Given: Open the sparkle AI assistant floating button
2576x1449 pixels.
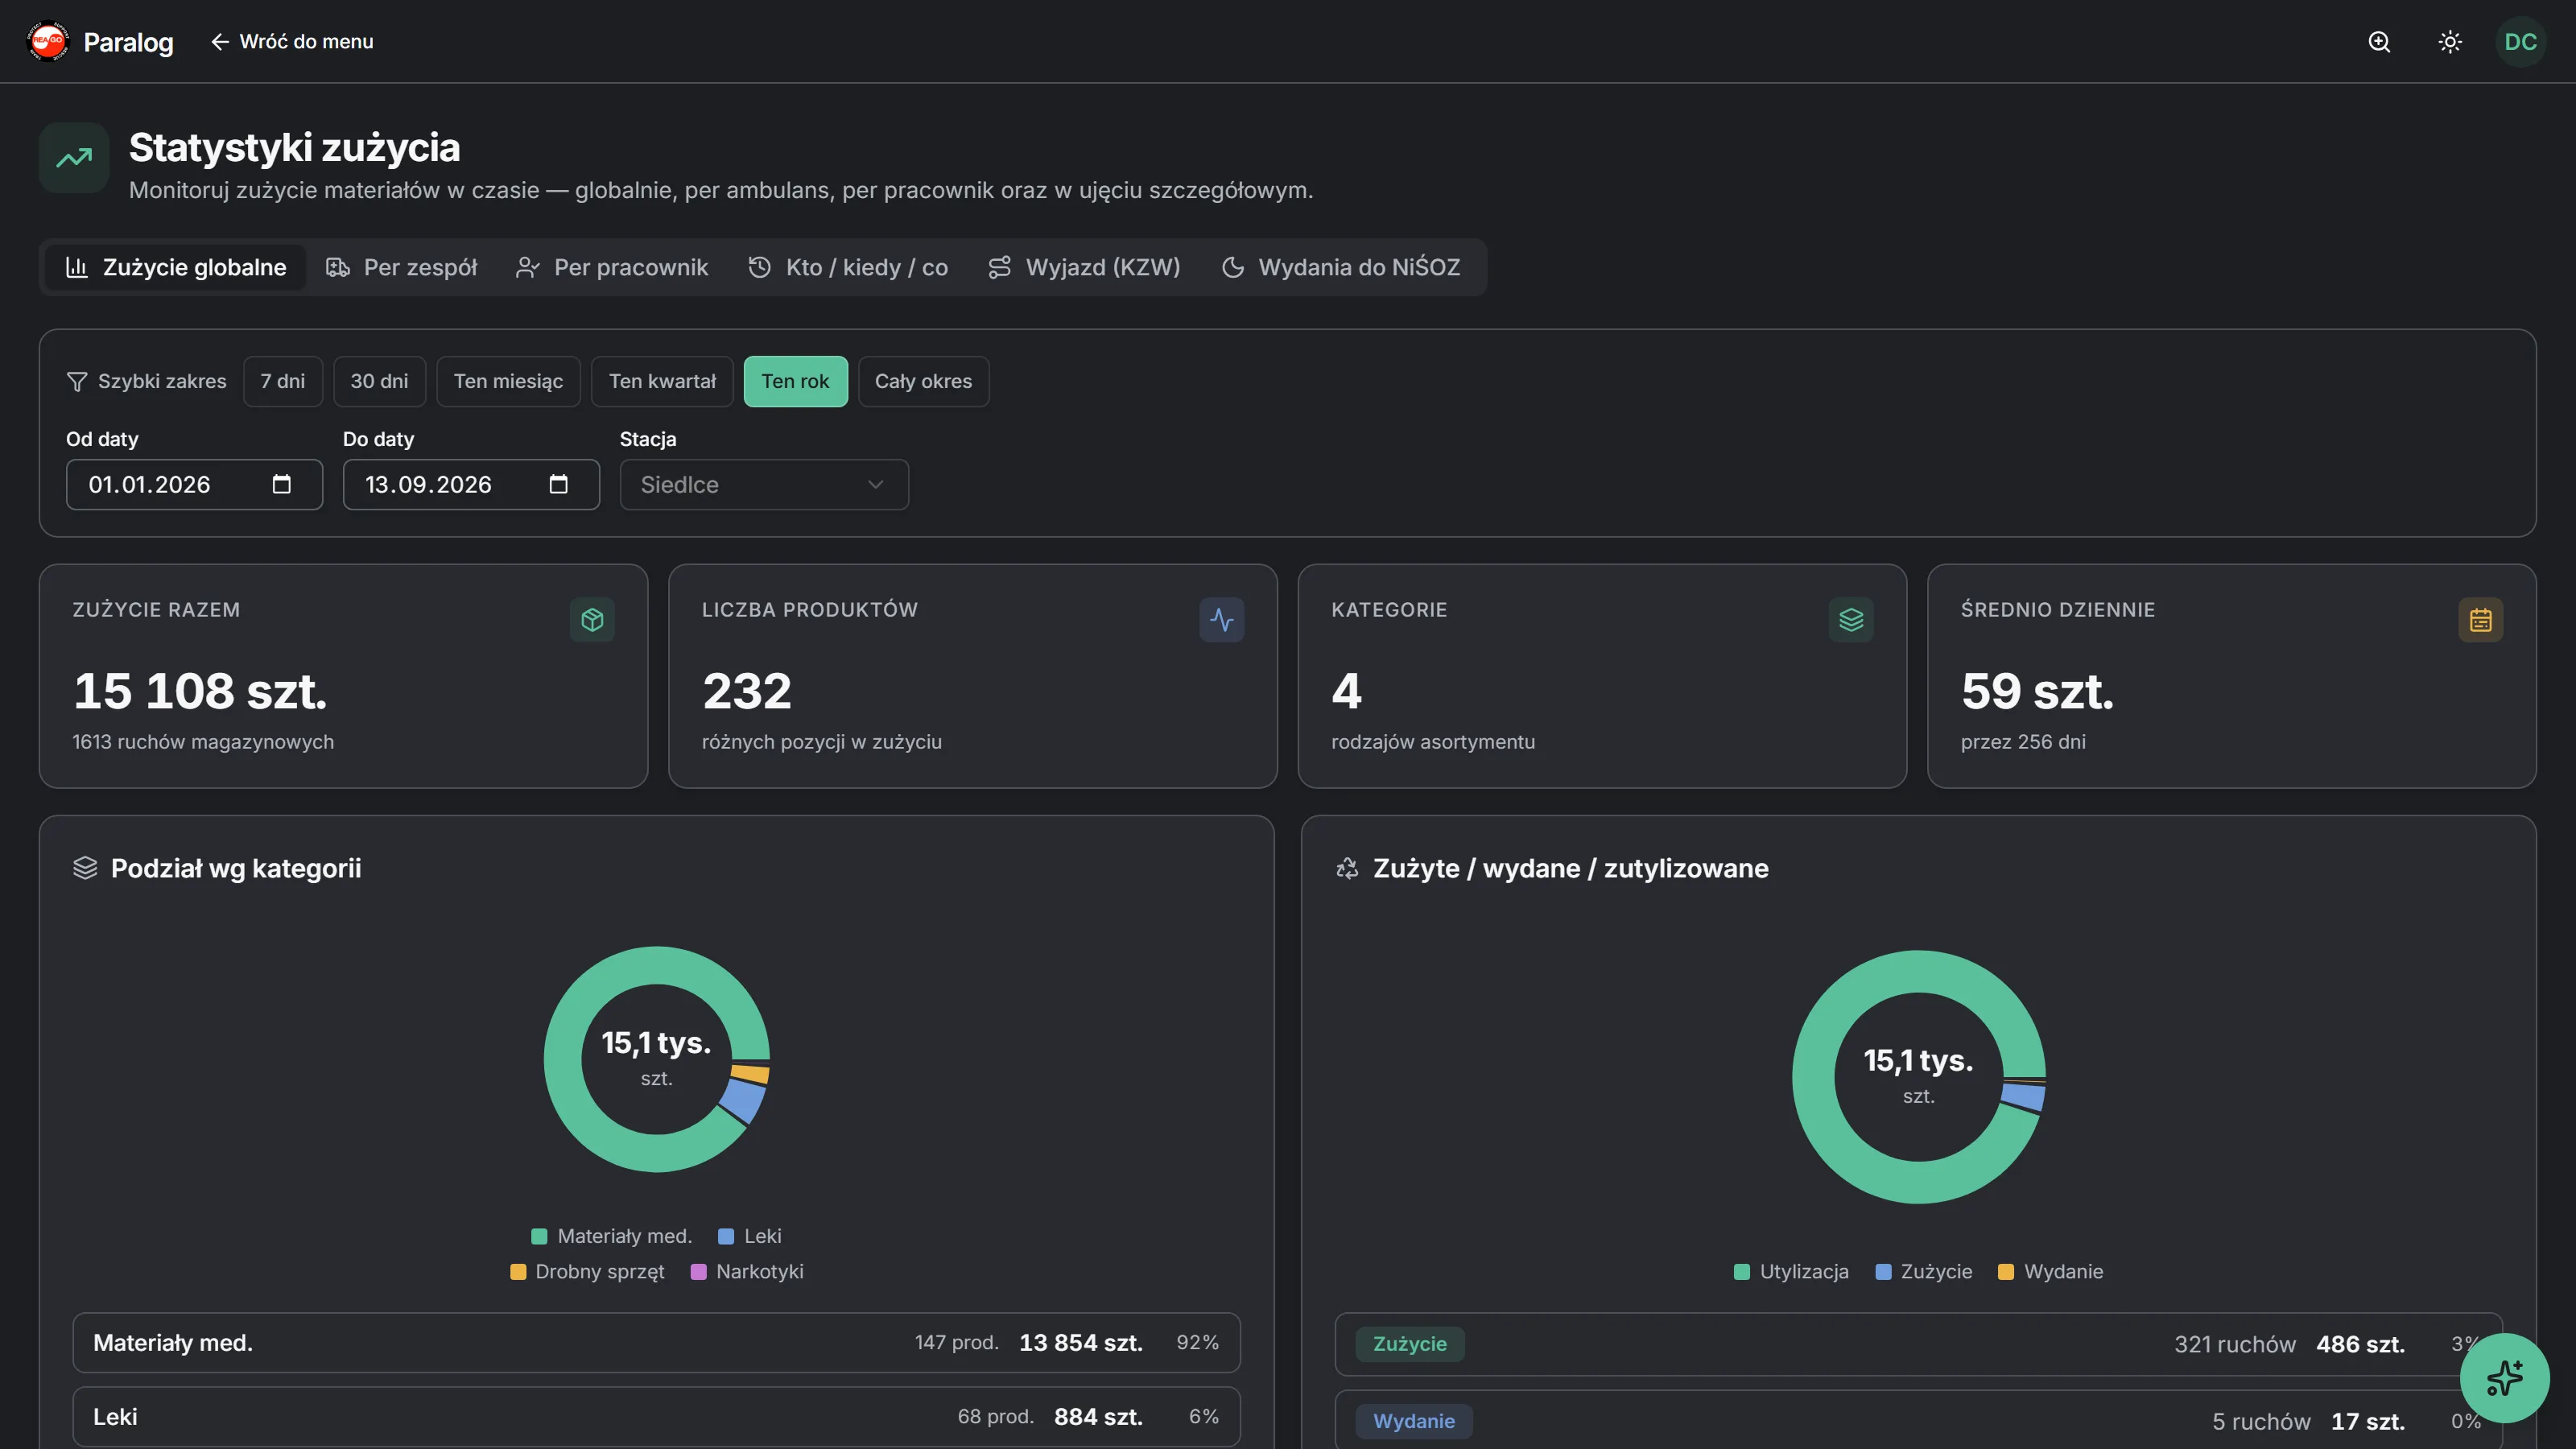Looking at the screenshot, I should (x=2504, y=1378).
